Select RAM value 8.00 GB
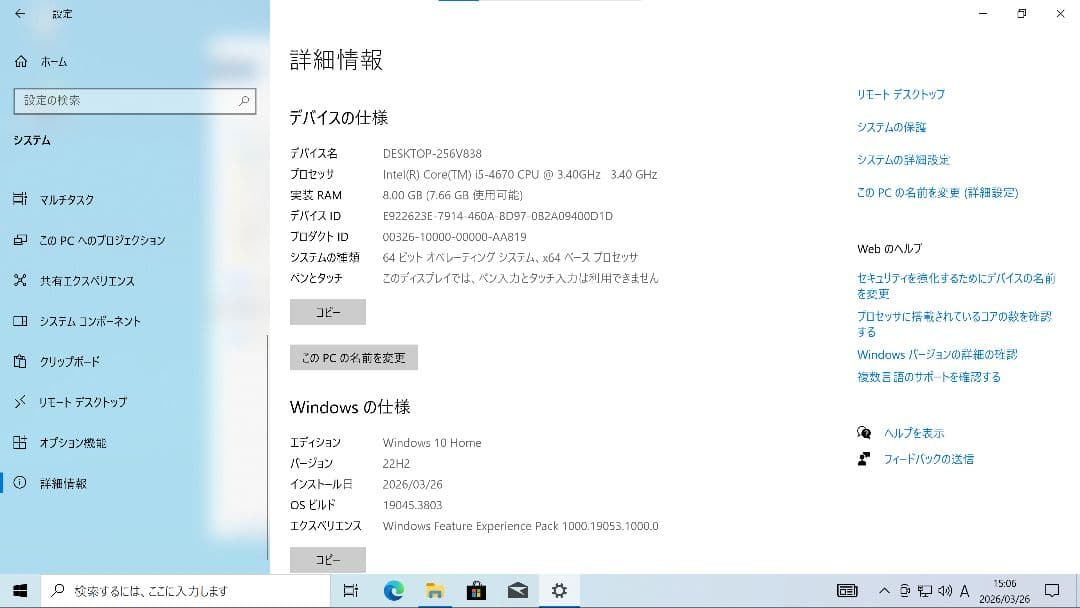The width and height of the screenshot is (1080, 608). (x=402, y=196)
